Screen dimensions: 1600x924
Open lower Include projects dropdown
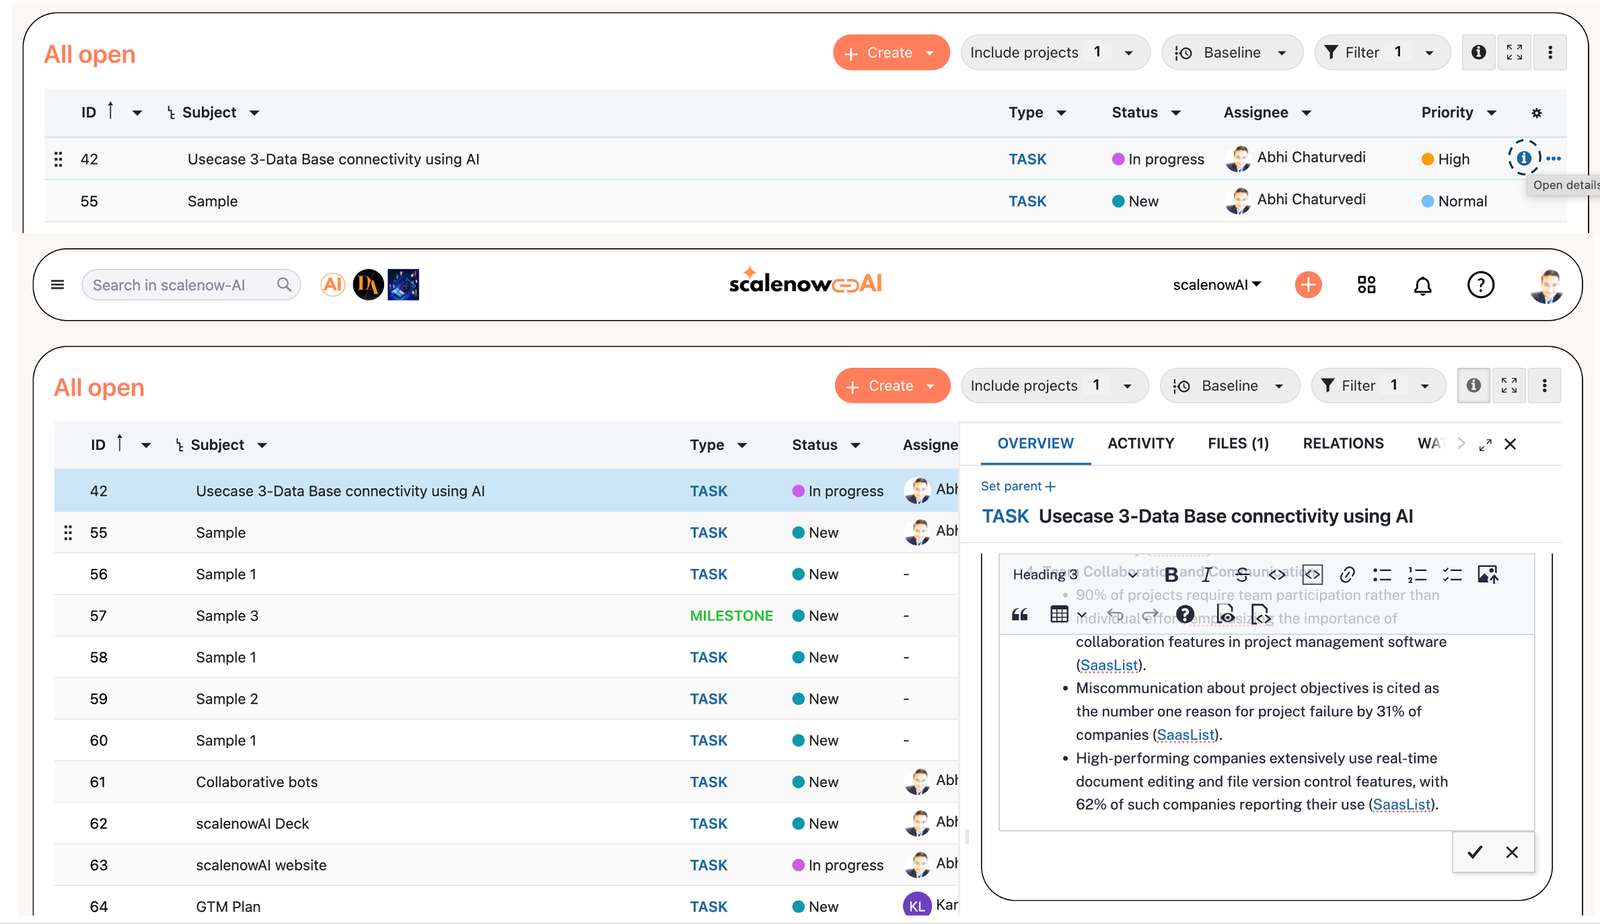pyautogui.click(x=1055, y=386)
